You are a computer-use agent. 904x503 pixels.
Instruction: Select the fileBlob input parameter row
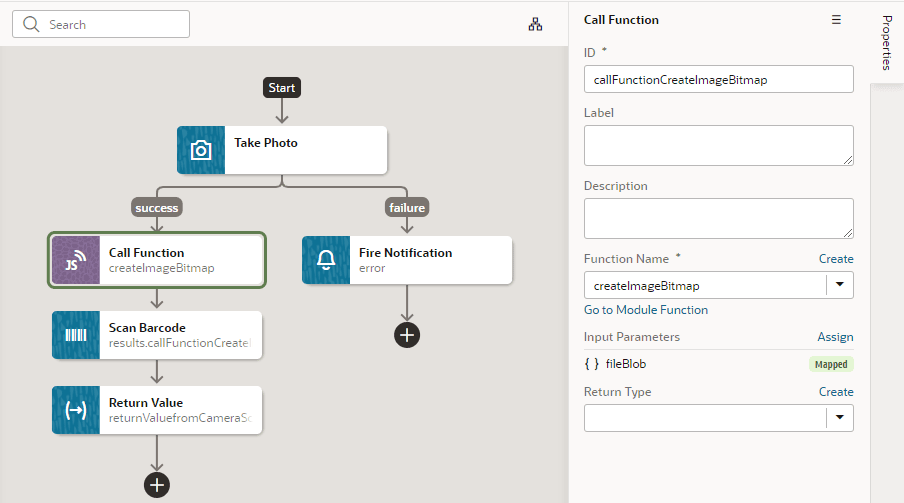point(718,364)
